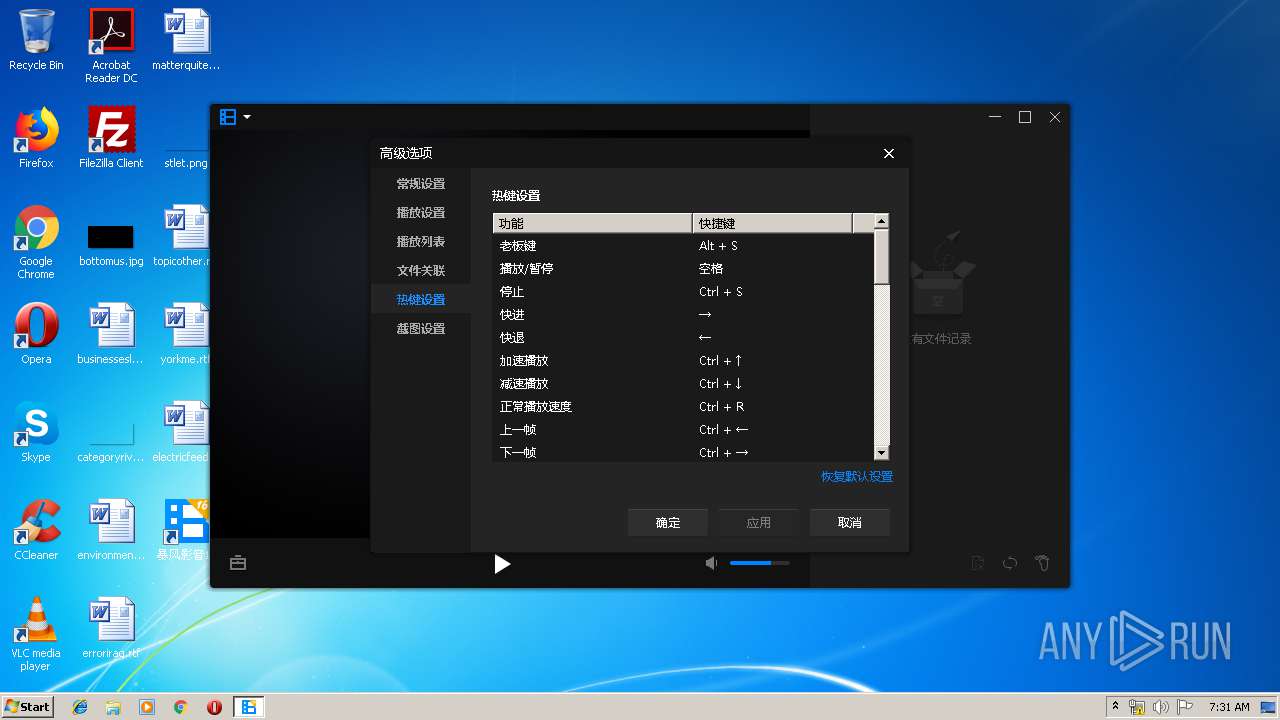Show hidden system tray icons
Screen dimensions: 1280x720
(1115, 707)
